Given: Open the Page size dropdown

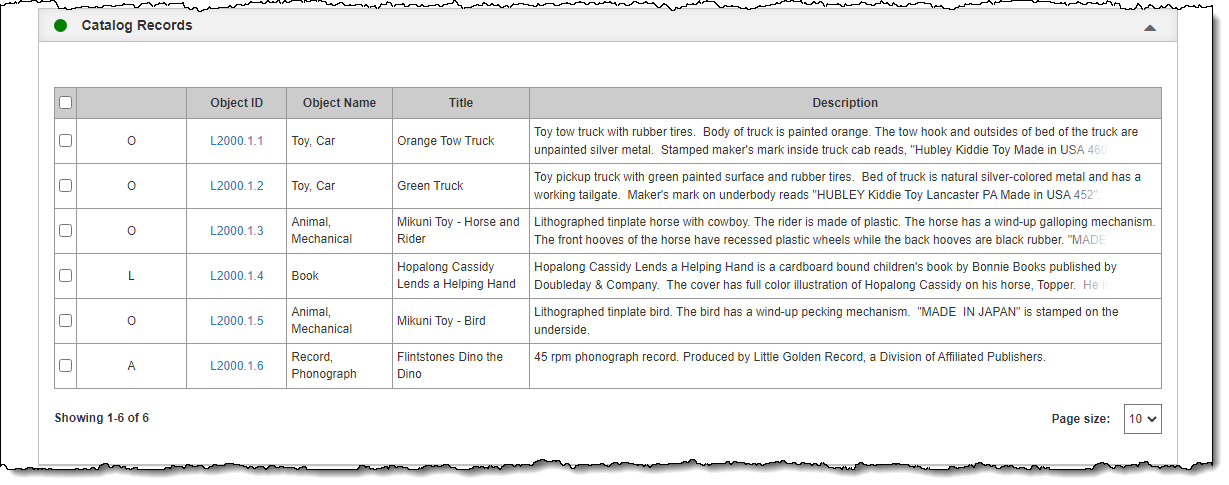Looking at the screenshot, I should (1143, 419).
